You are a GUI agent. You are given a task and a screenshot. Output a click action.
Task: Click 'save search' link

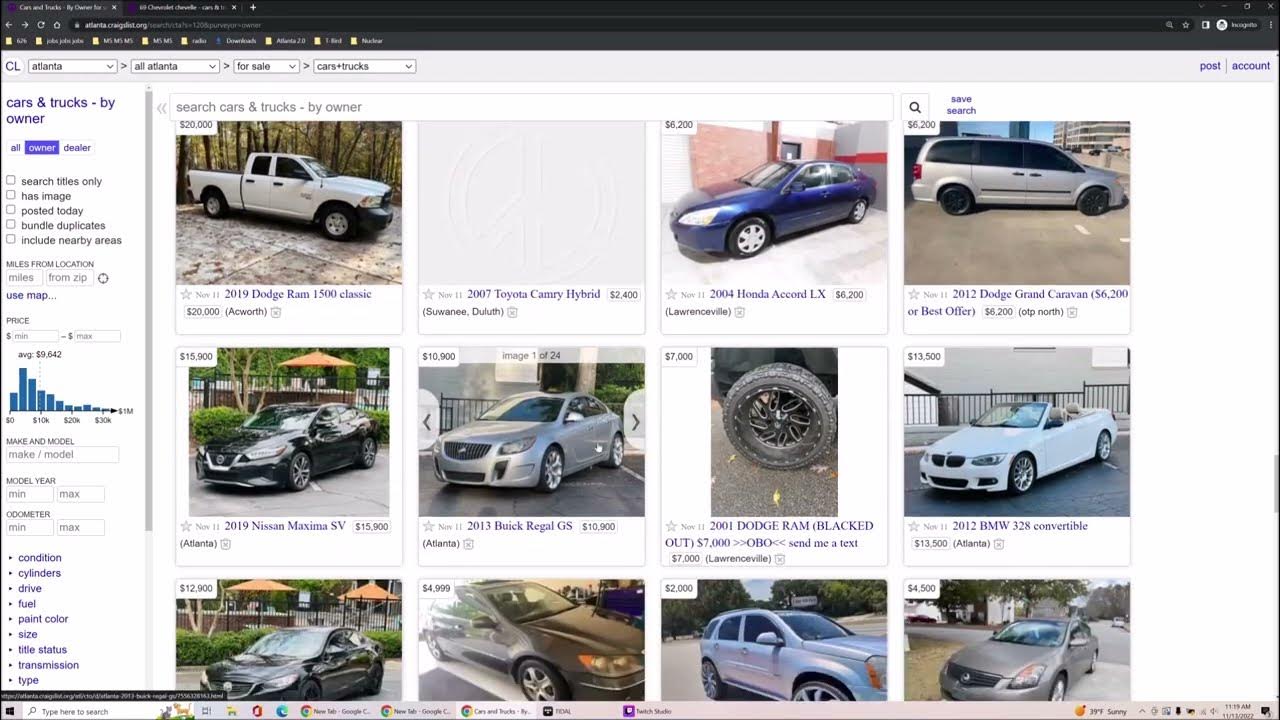click(961, 105)
